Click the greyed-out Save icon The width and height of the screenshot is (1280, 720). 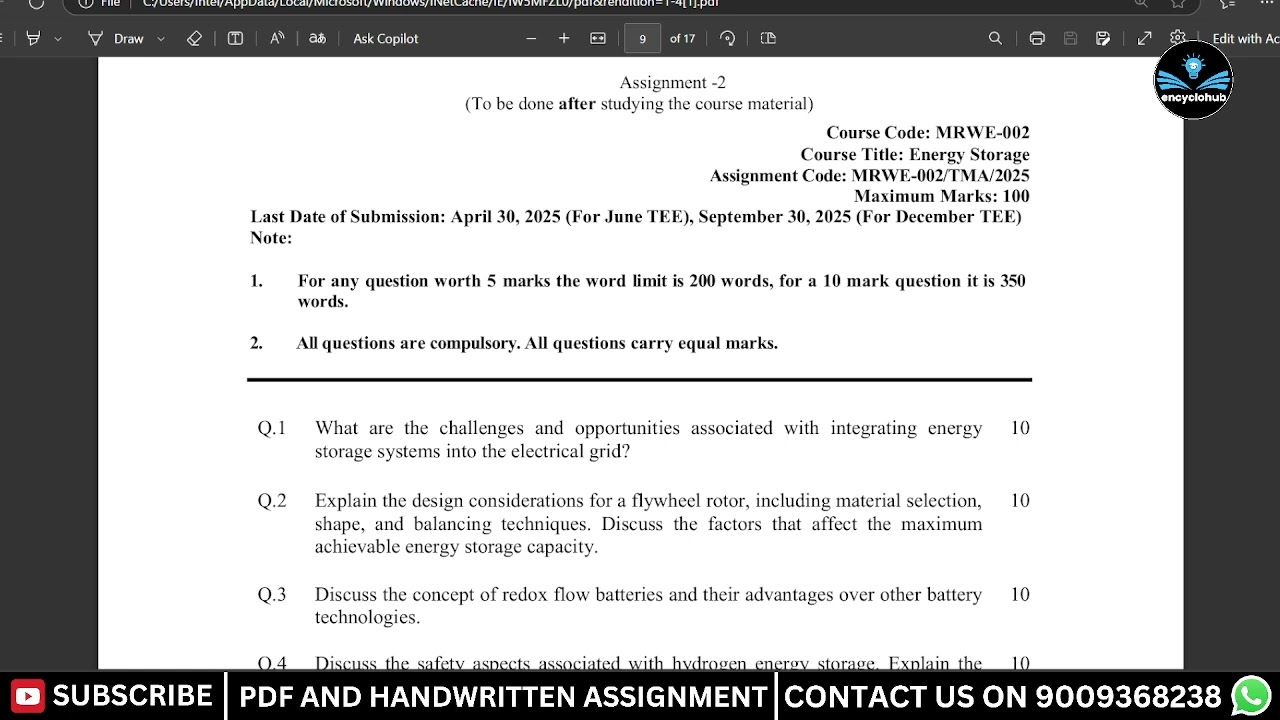[x=1070, y=38]
